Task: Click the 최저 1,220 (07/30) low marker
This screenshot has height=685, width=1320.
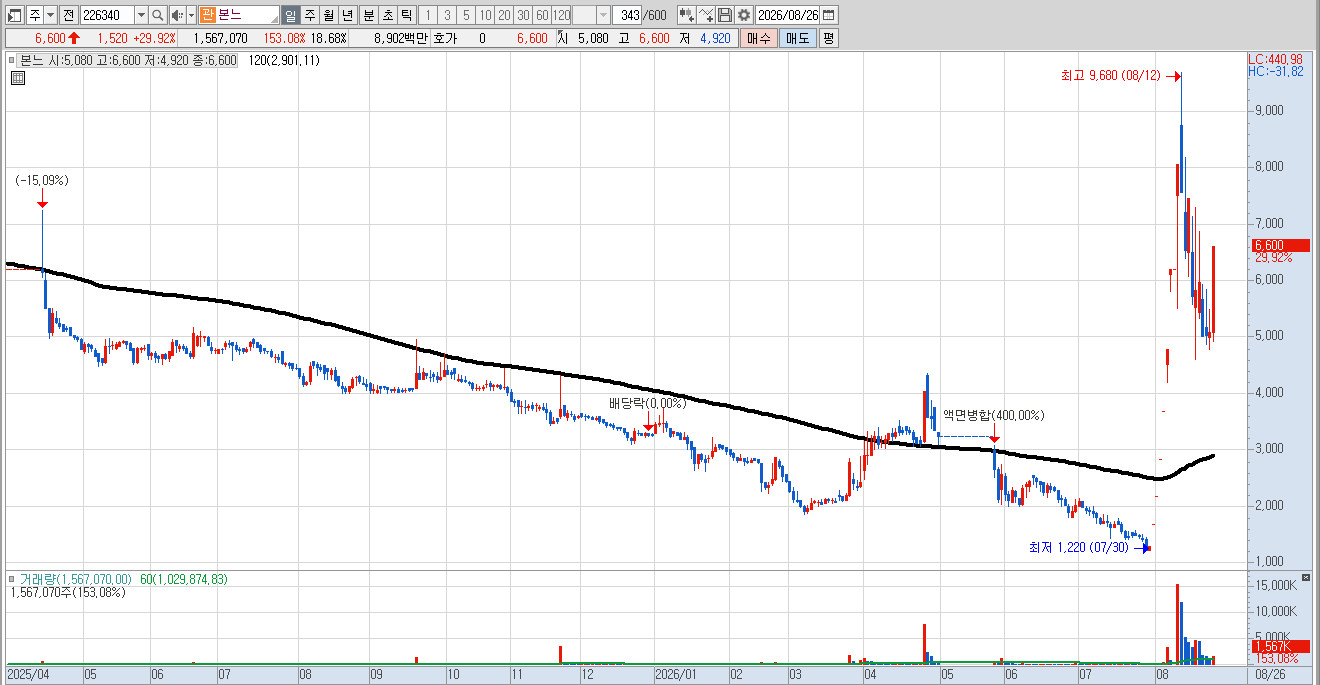Action: pos(1079,547)
